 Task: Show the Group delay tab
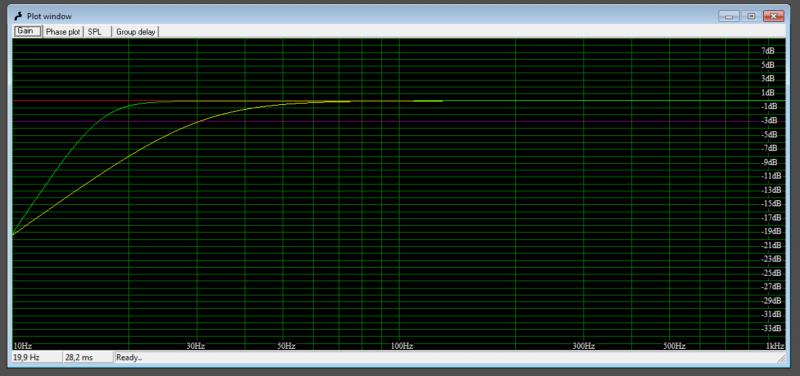135,32
